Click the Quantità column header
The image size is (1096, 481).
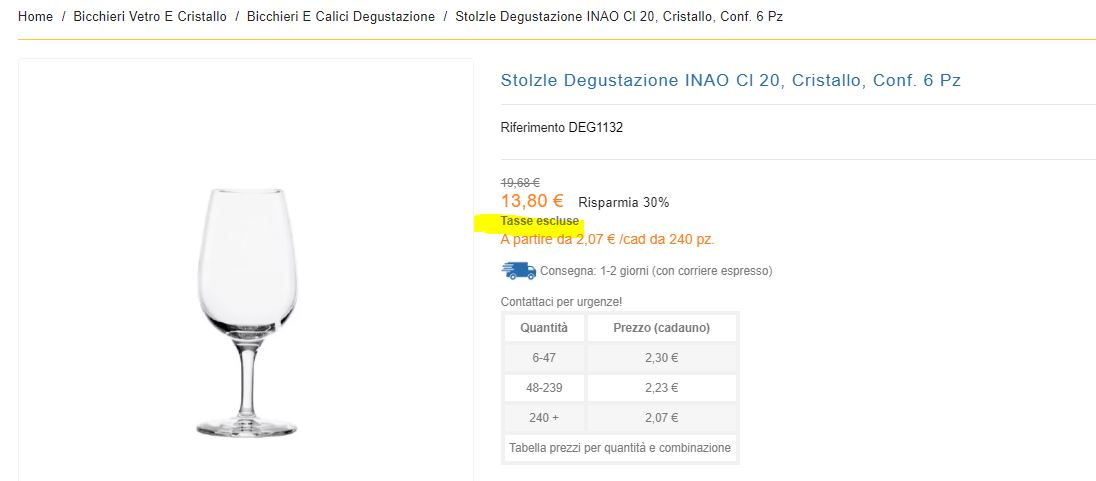pyautogui.click(x=544, y=327)
